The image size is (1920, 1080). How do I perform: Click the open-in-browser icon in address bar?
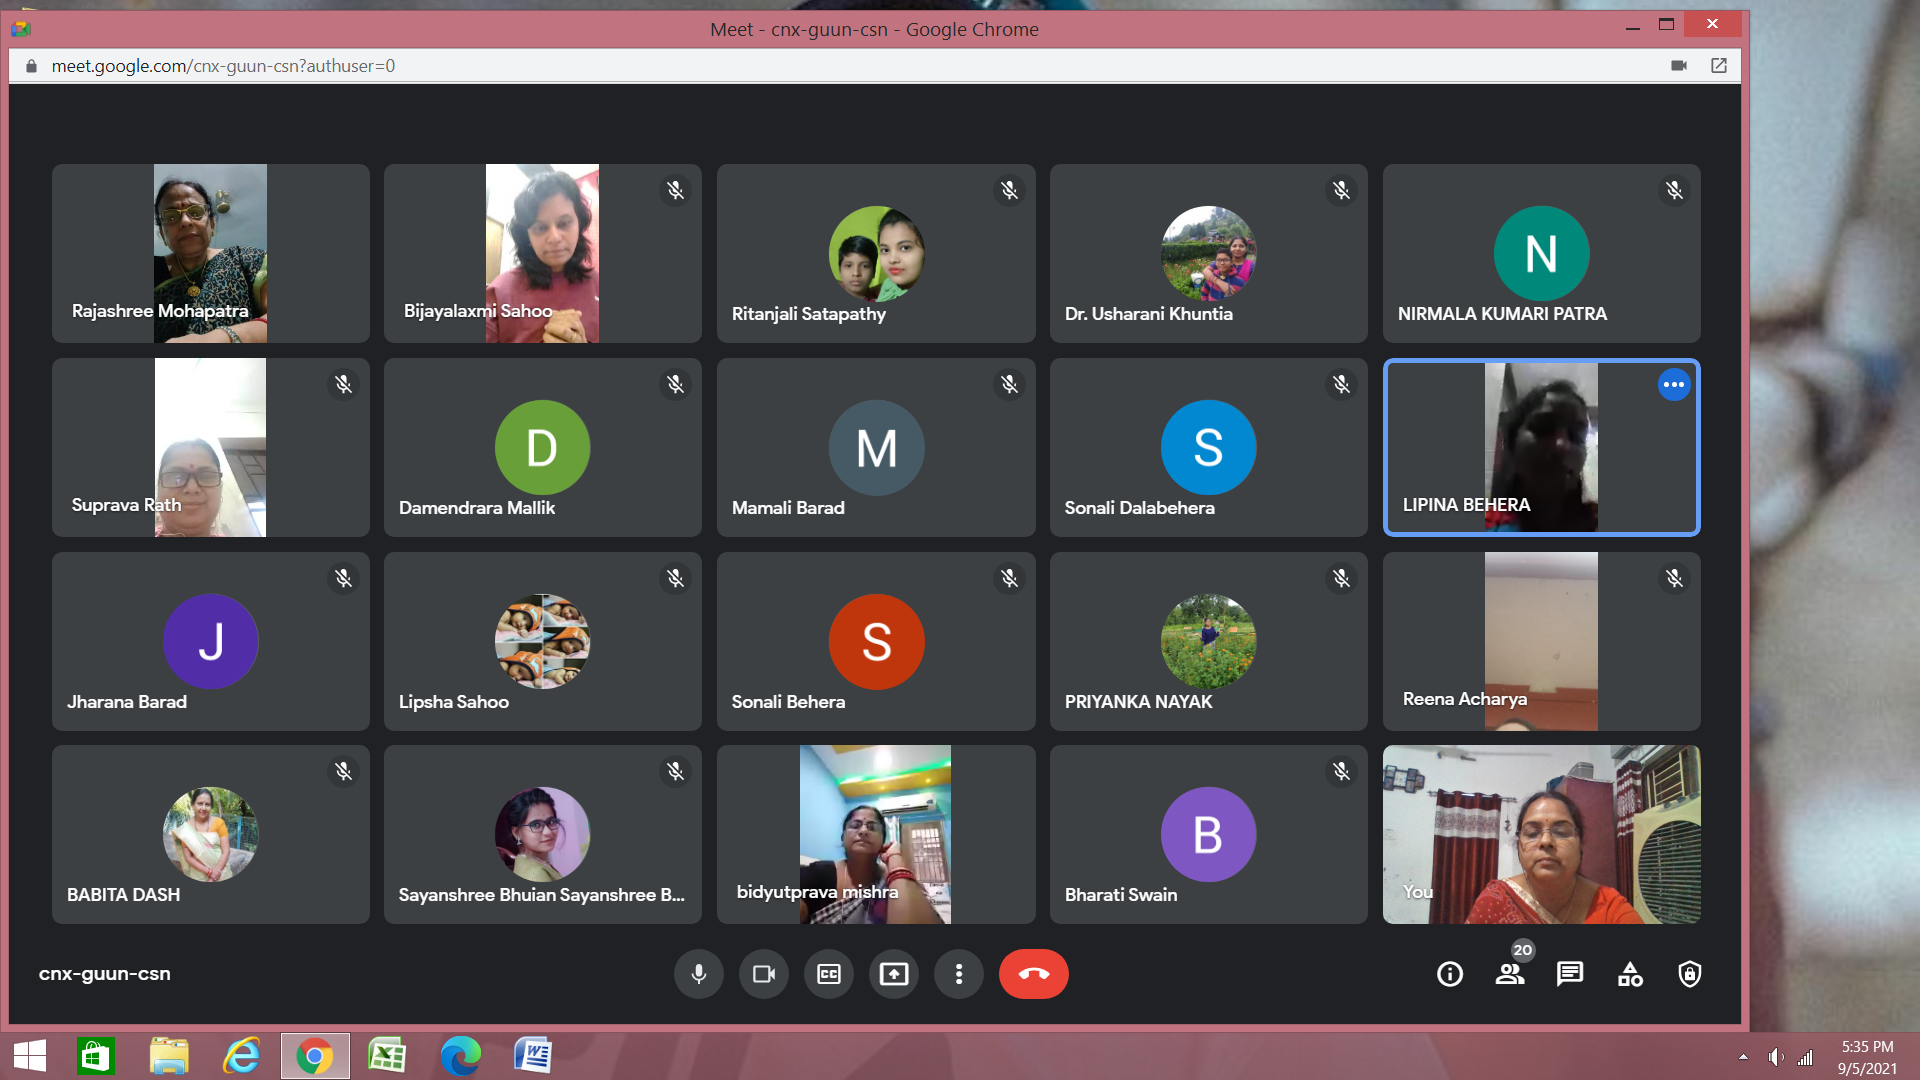click(1719, 66)
